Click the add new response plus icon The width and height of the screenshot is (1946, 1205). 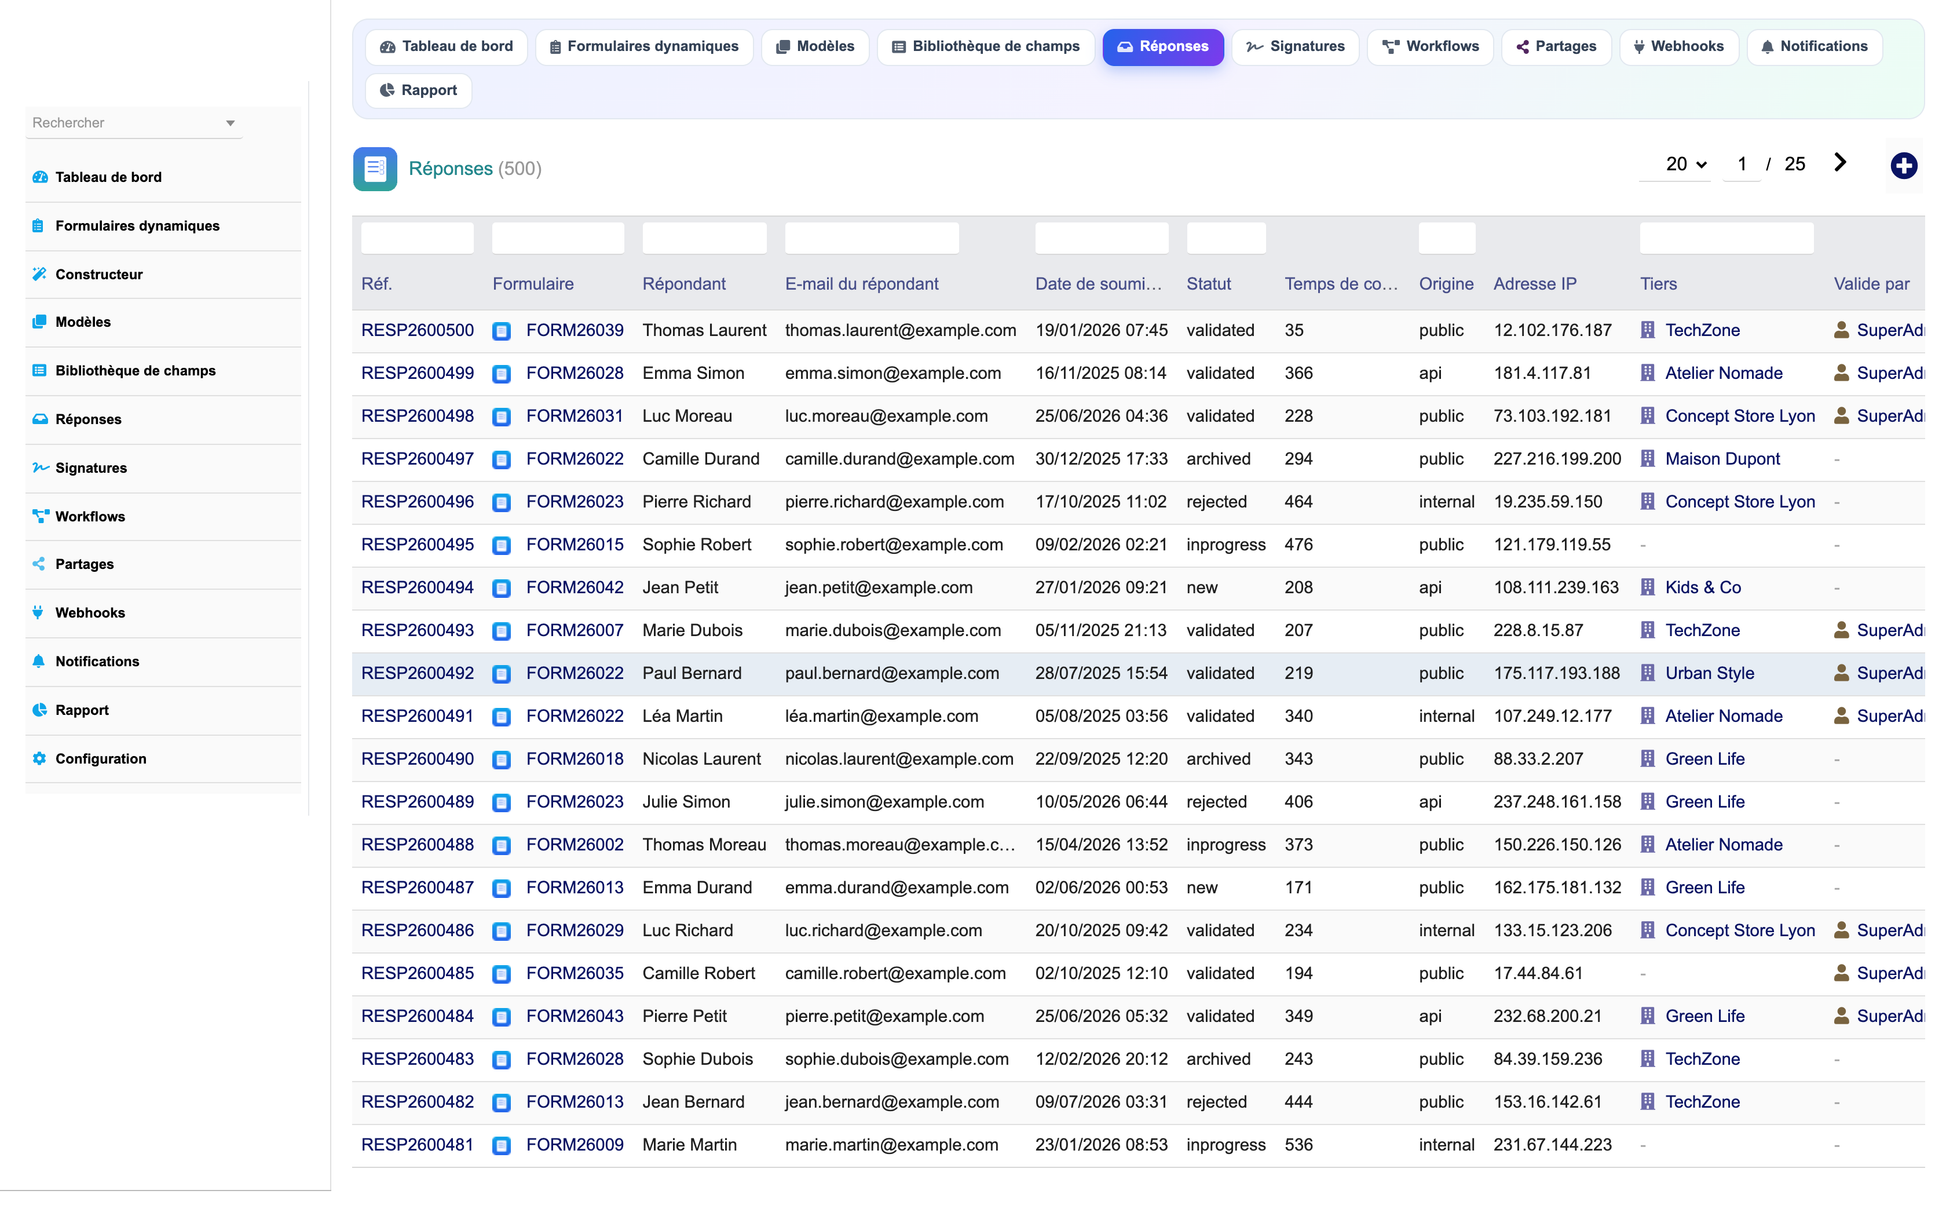click(x=1903, y=166)
